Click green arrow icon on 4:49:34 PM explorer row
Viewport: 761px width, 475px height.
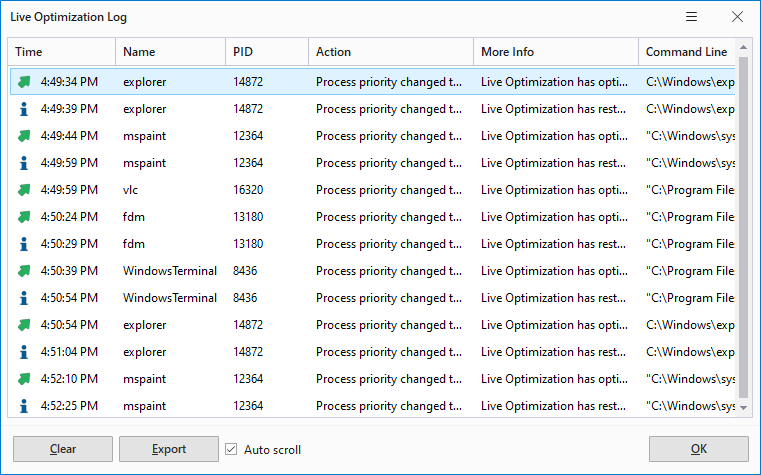pyautogui.click(x=25, y=81)
